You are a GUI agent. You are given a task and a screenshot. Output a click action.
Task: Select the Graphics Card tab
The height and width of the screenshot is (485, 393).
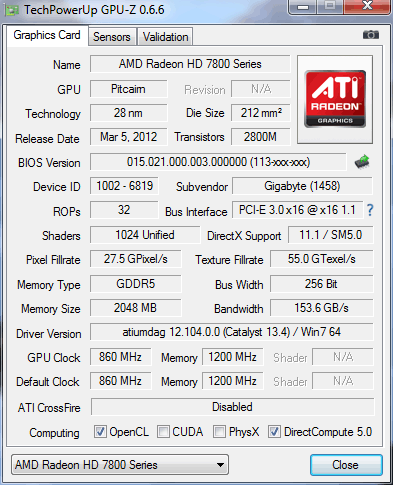(x=47, y=35)
